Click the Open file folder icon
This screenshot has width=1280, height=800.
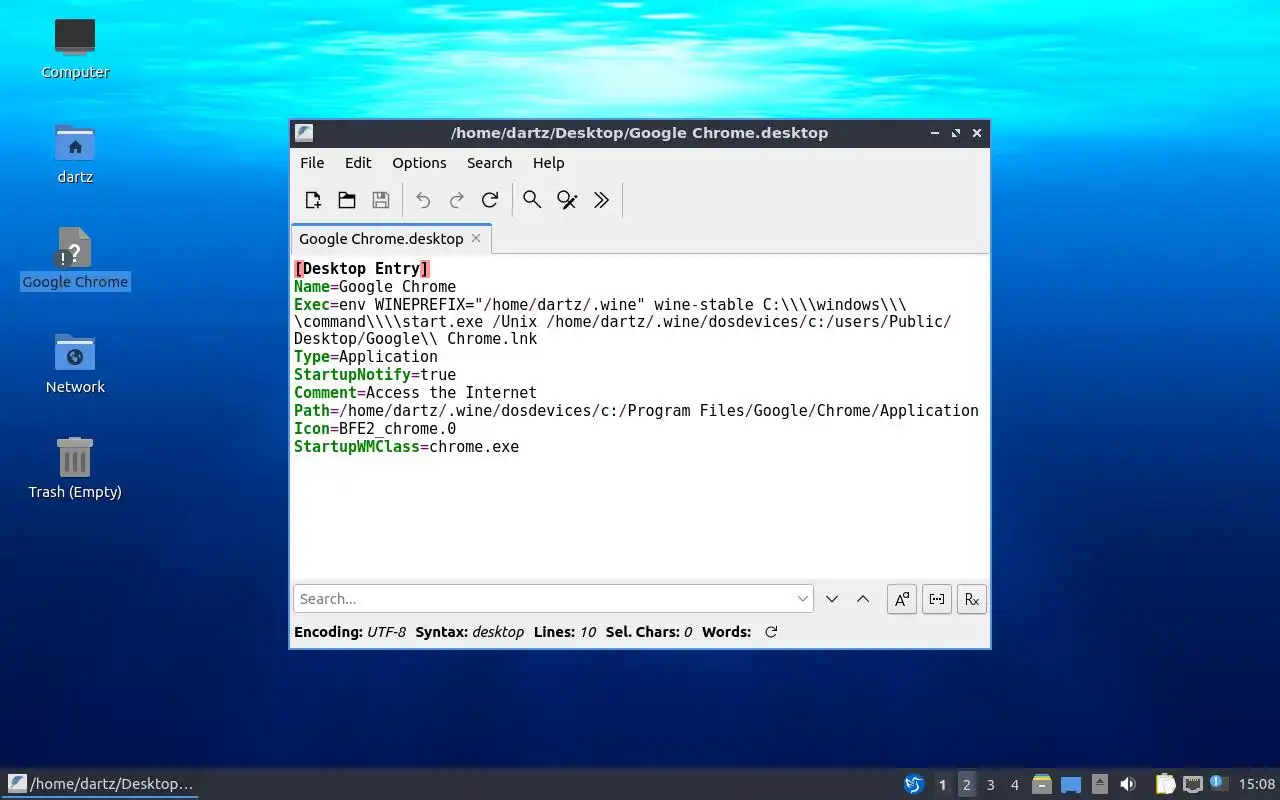347,200
